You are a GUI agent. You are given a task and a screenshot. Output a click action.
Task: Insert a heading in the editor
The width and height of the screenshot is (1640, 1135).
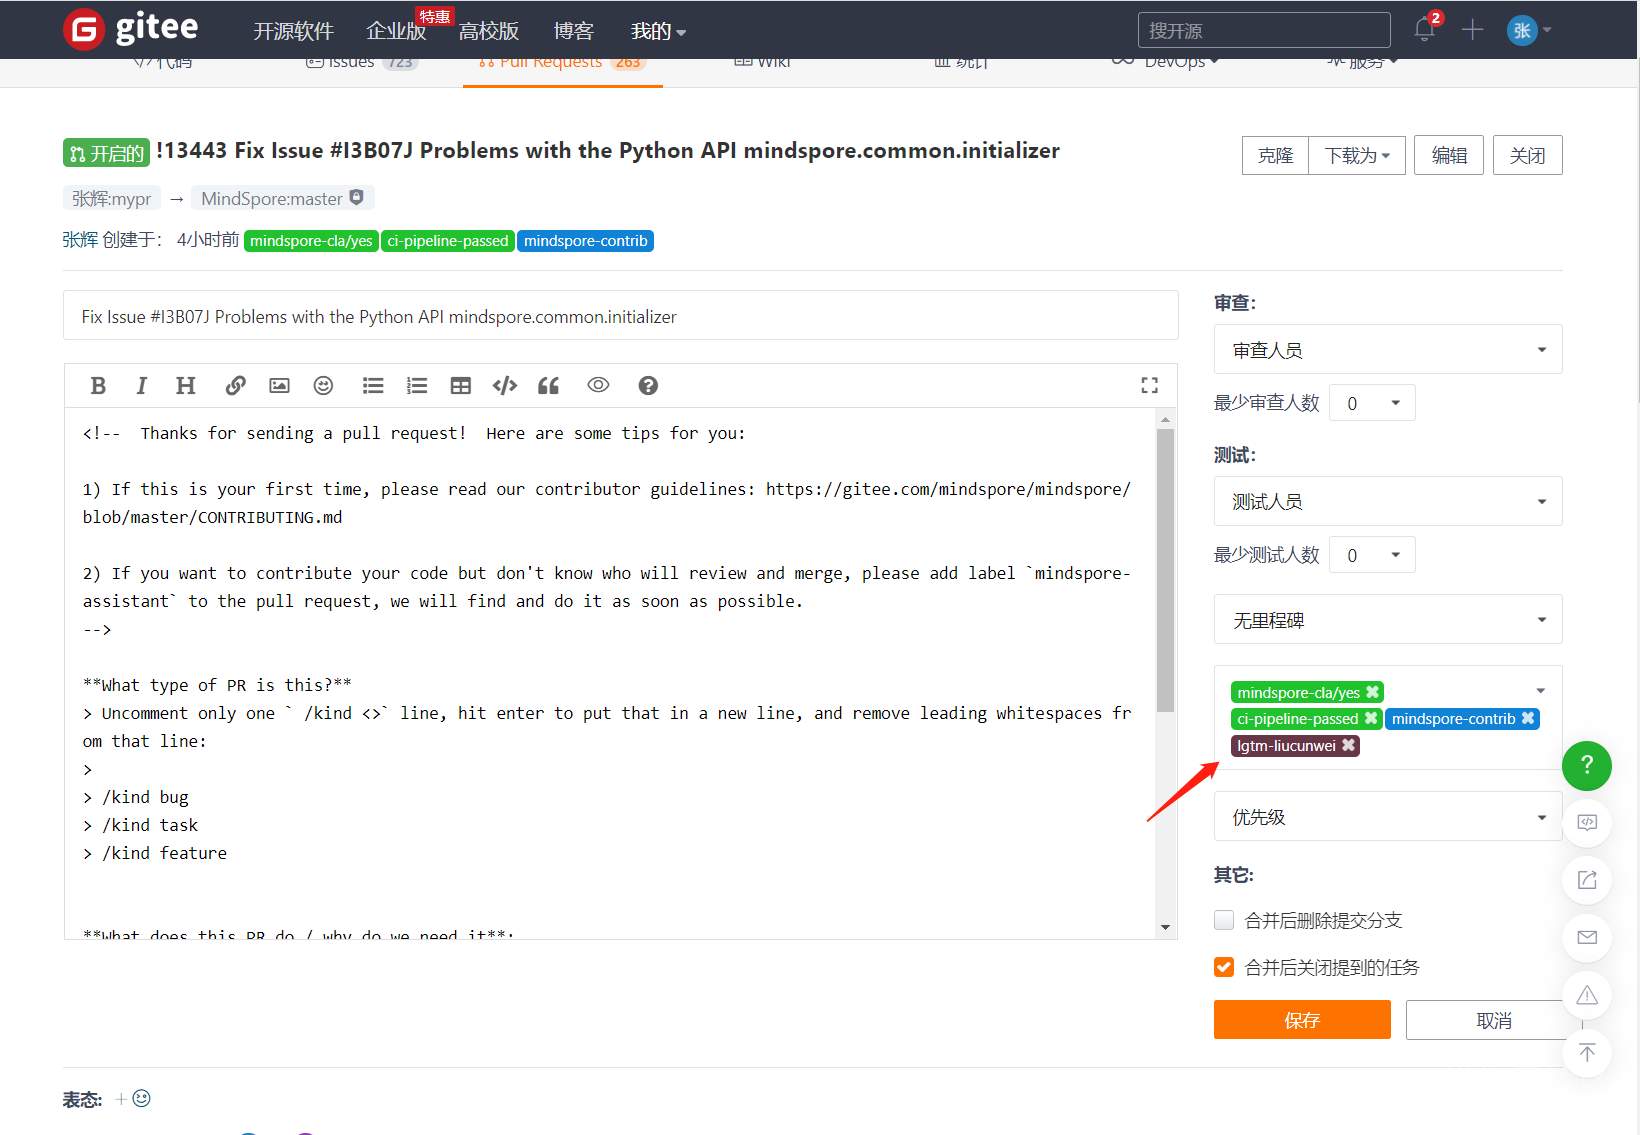[x=186, y=386]
